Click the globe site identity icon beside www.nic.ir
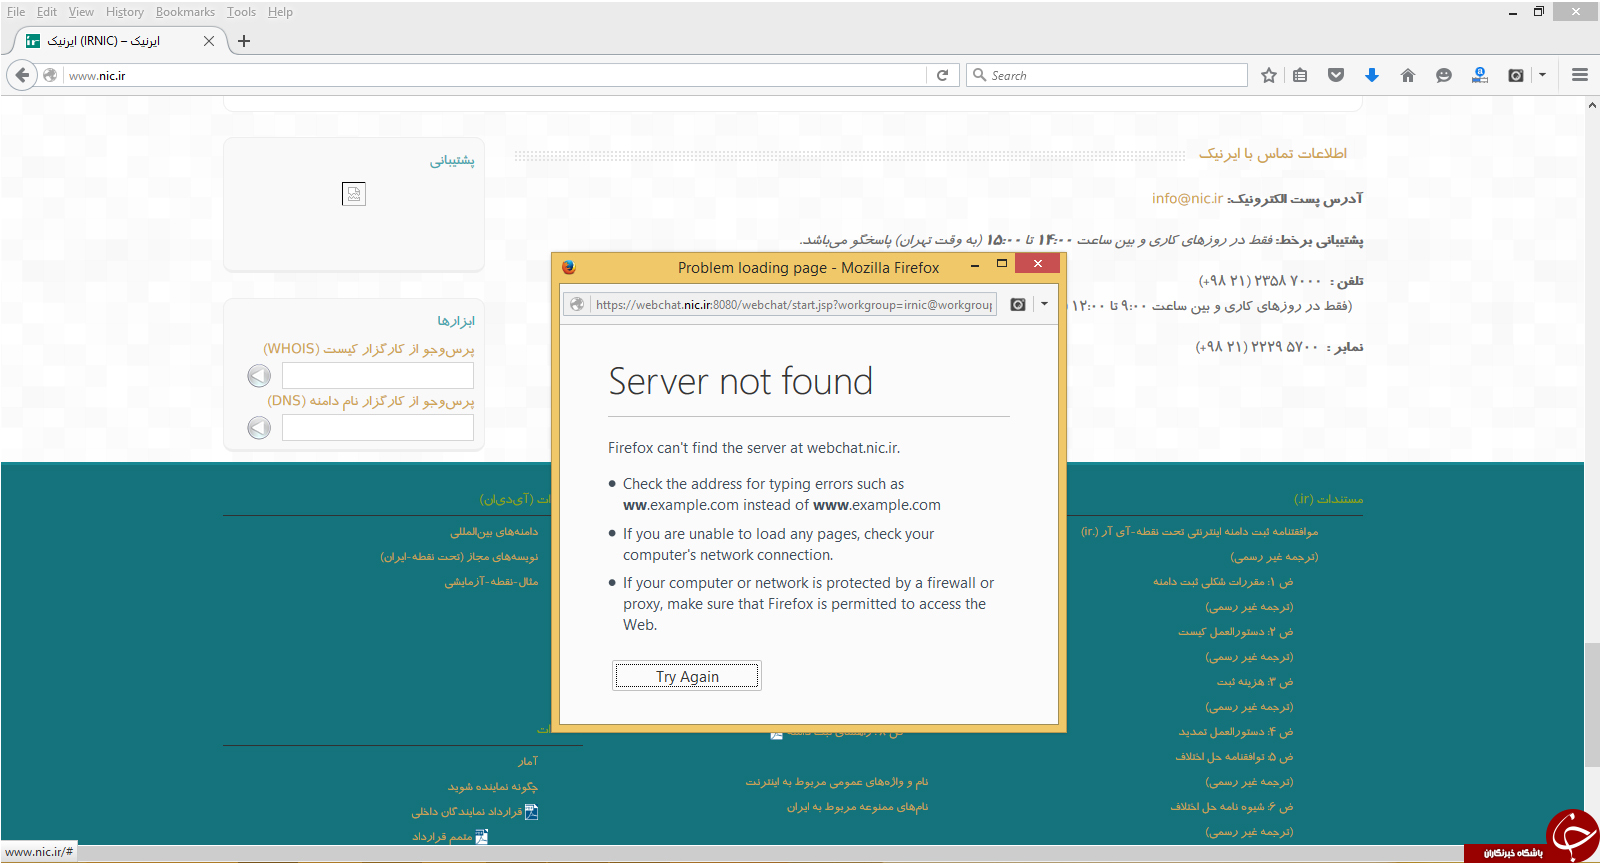The width and height of the screenshot is (1600, 863). pos(50,75)
